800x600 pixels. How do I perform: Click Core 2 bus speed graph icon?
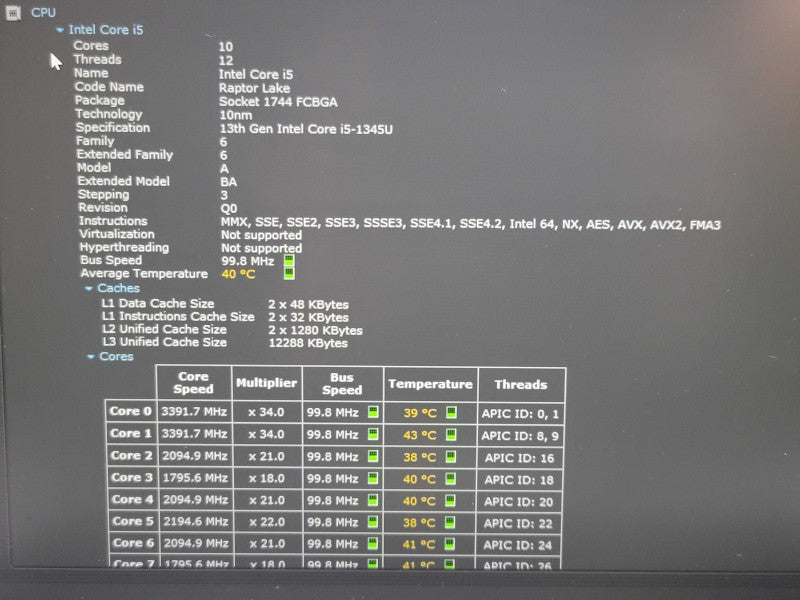[x=373, y=456]
